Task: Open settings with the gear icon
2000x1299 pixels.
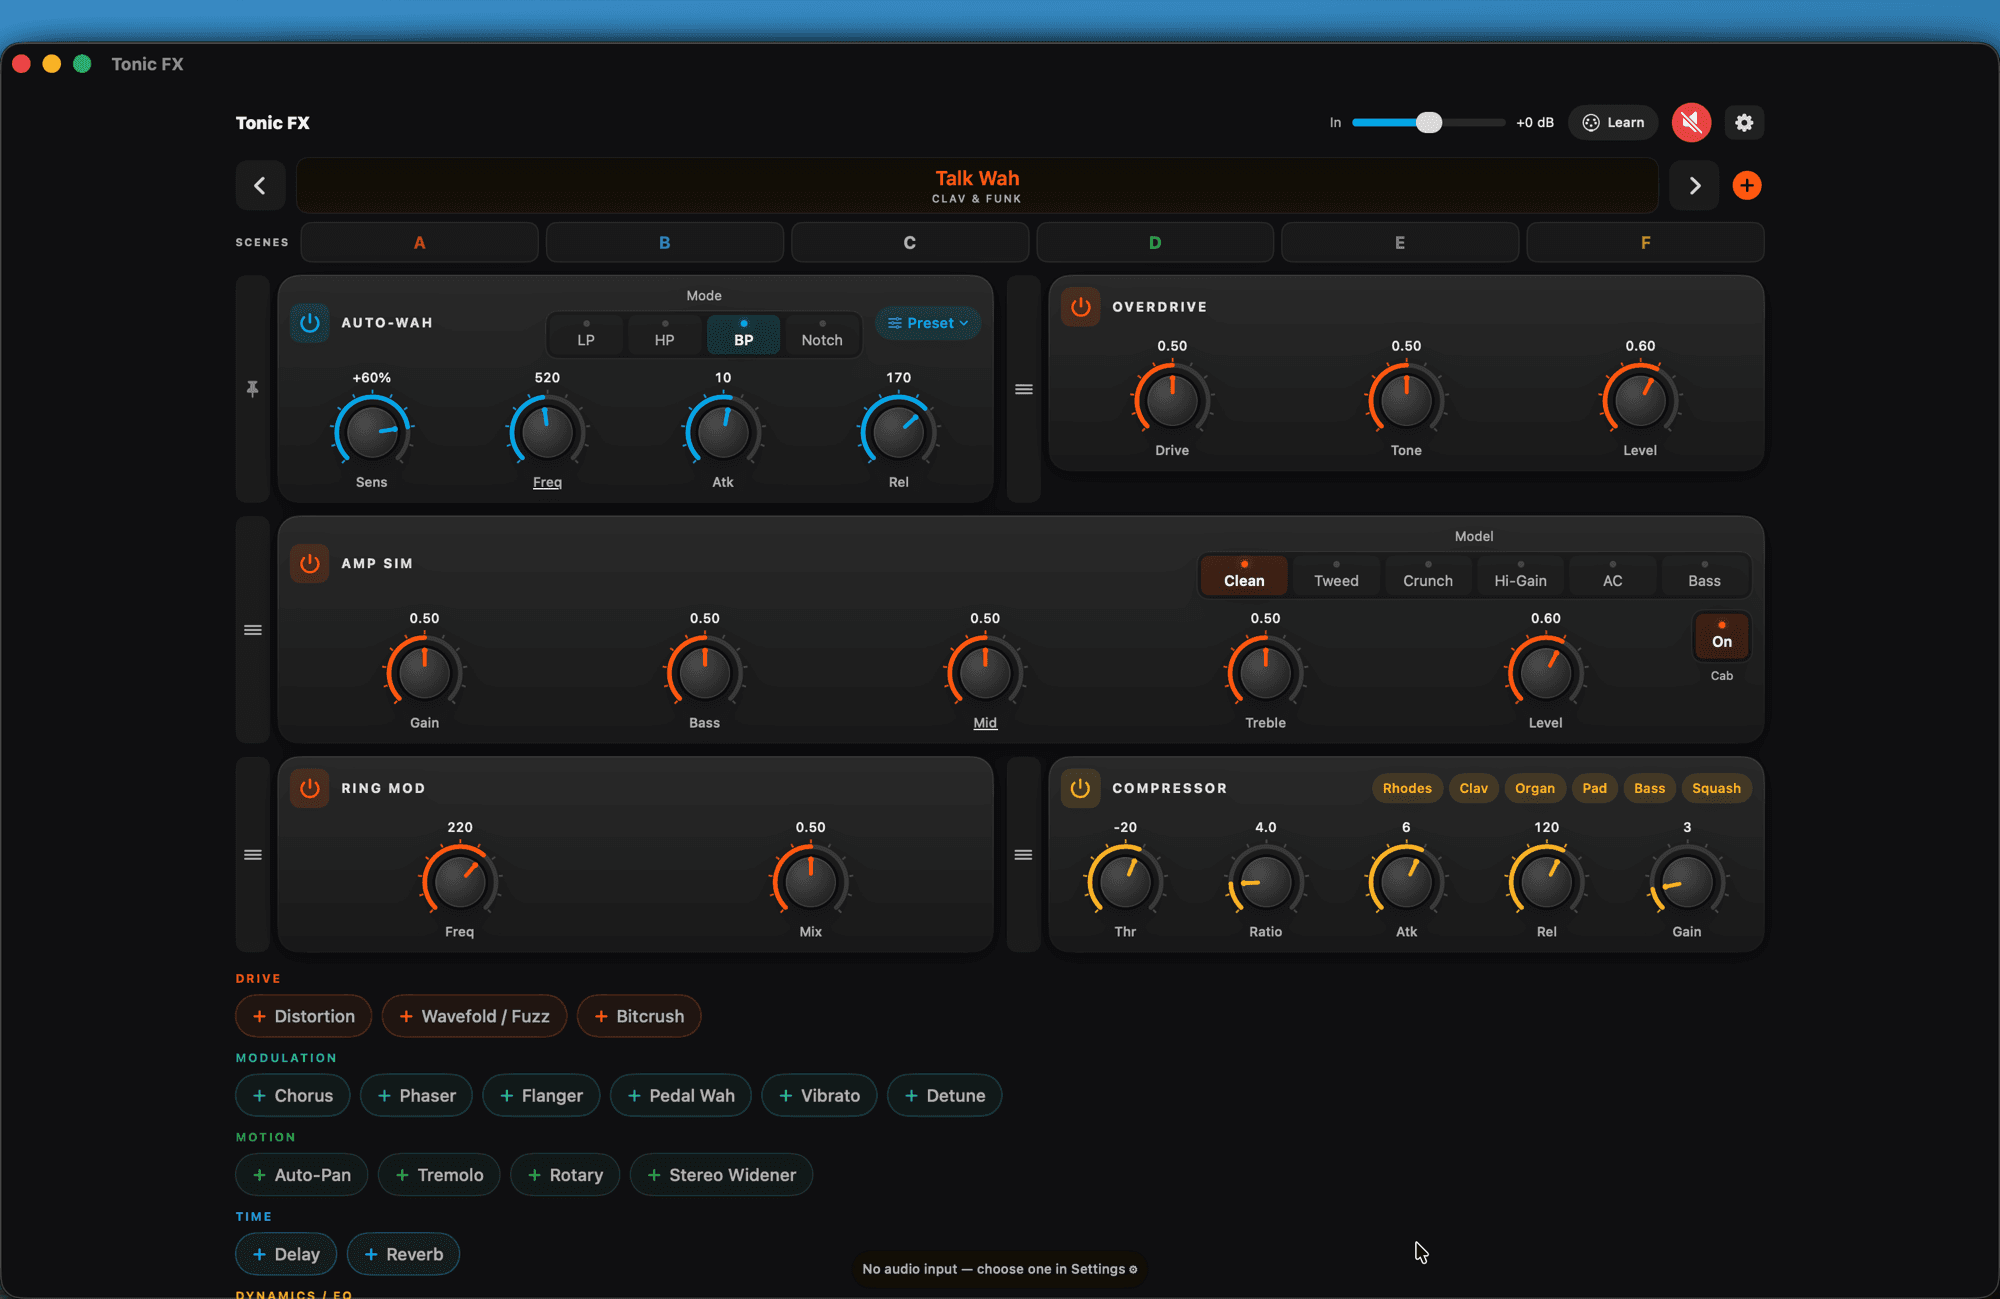Action: [1744, 123]
